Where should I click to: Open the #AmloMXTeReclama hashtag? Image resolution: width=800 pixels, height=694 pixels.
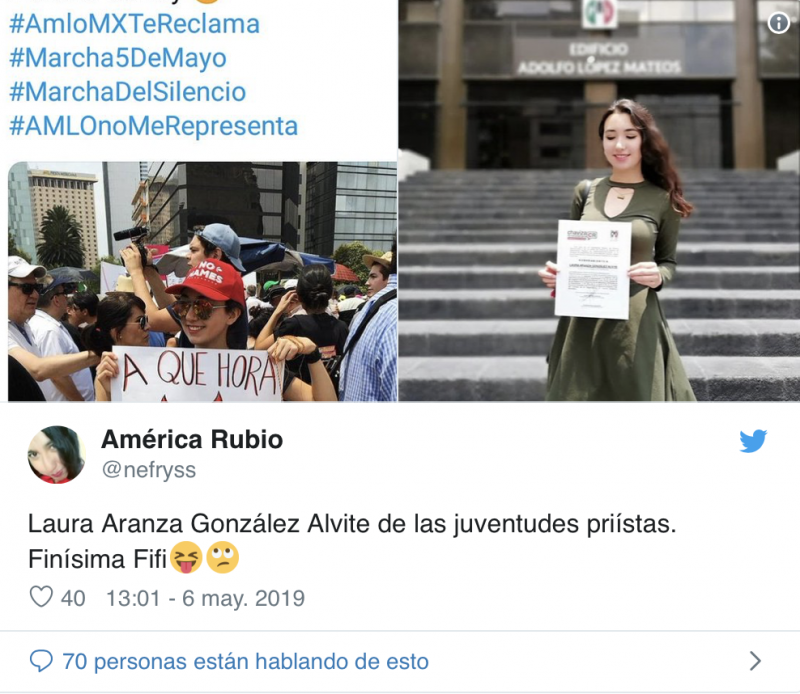(x=135, y=24)
